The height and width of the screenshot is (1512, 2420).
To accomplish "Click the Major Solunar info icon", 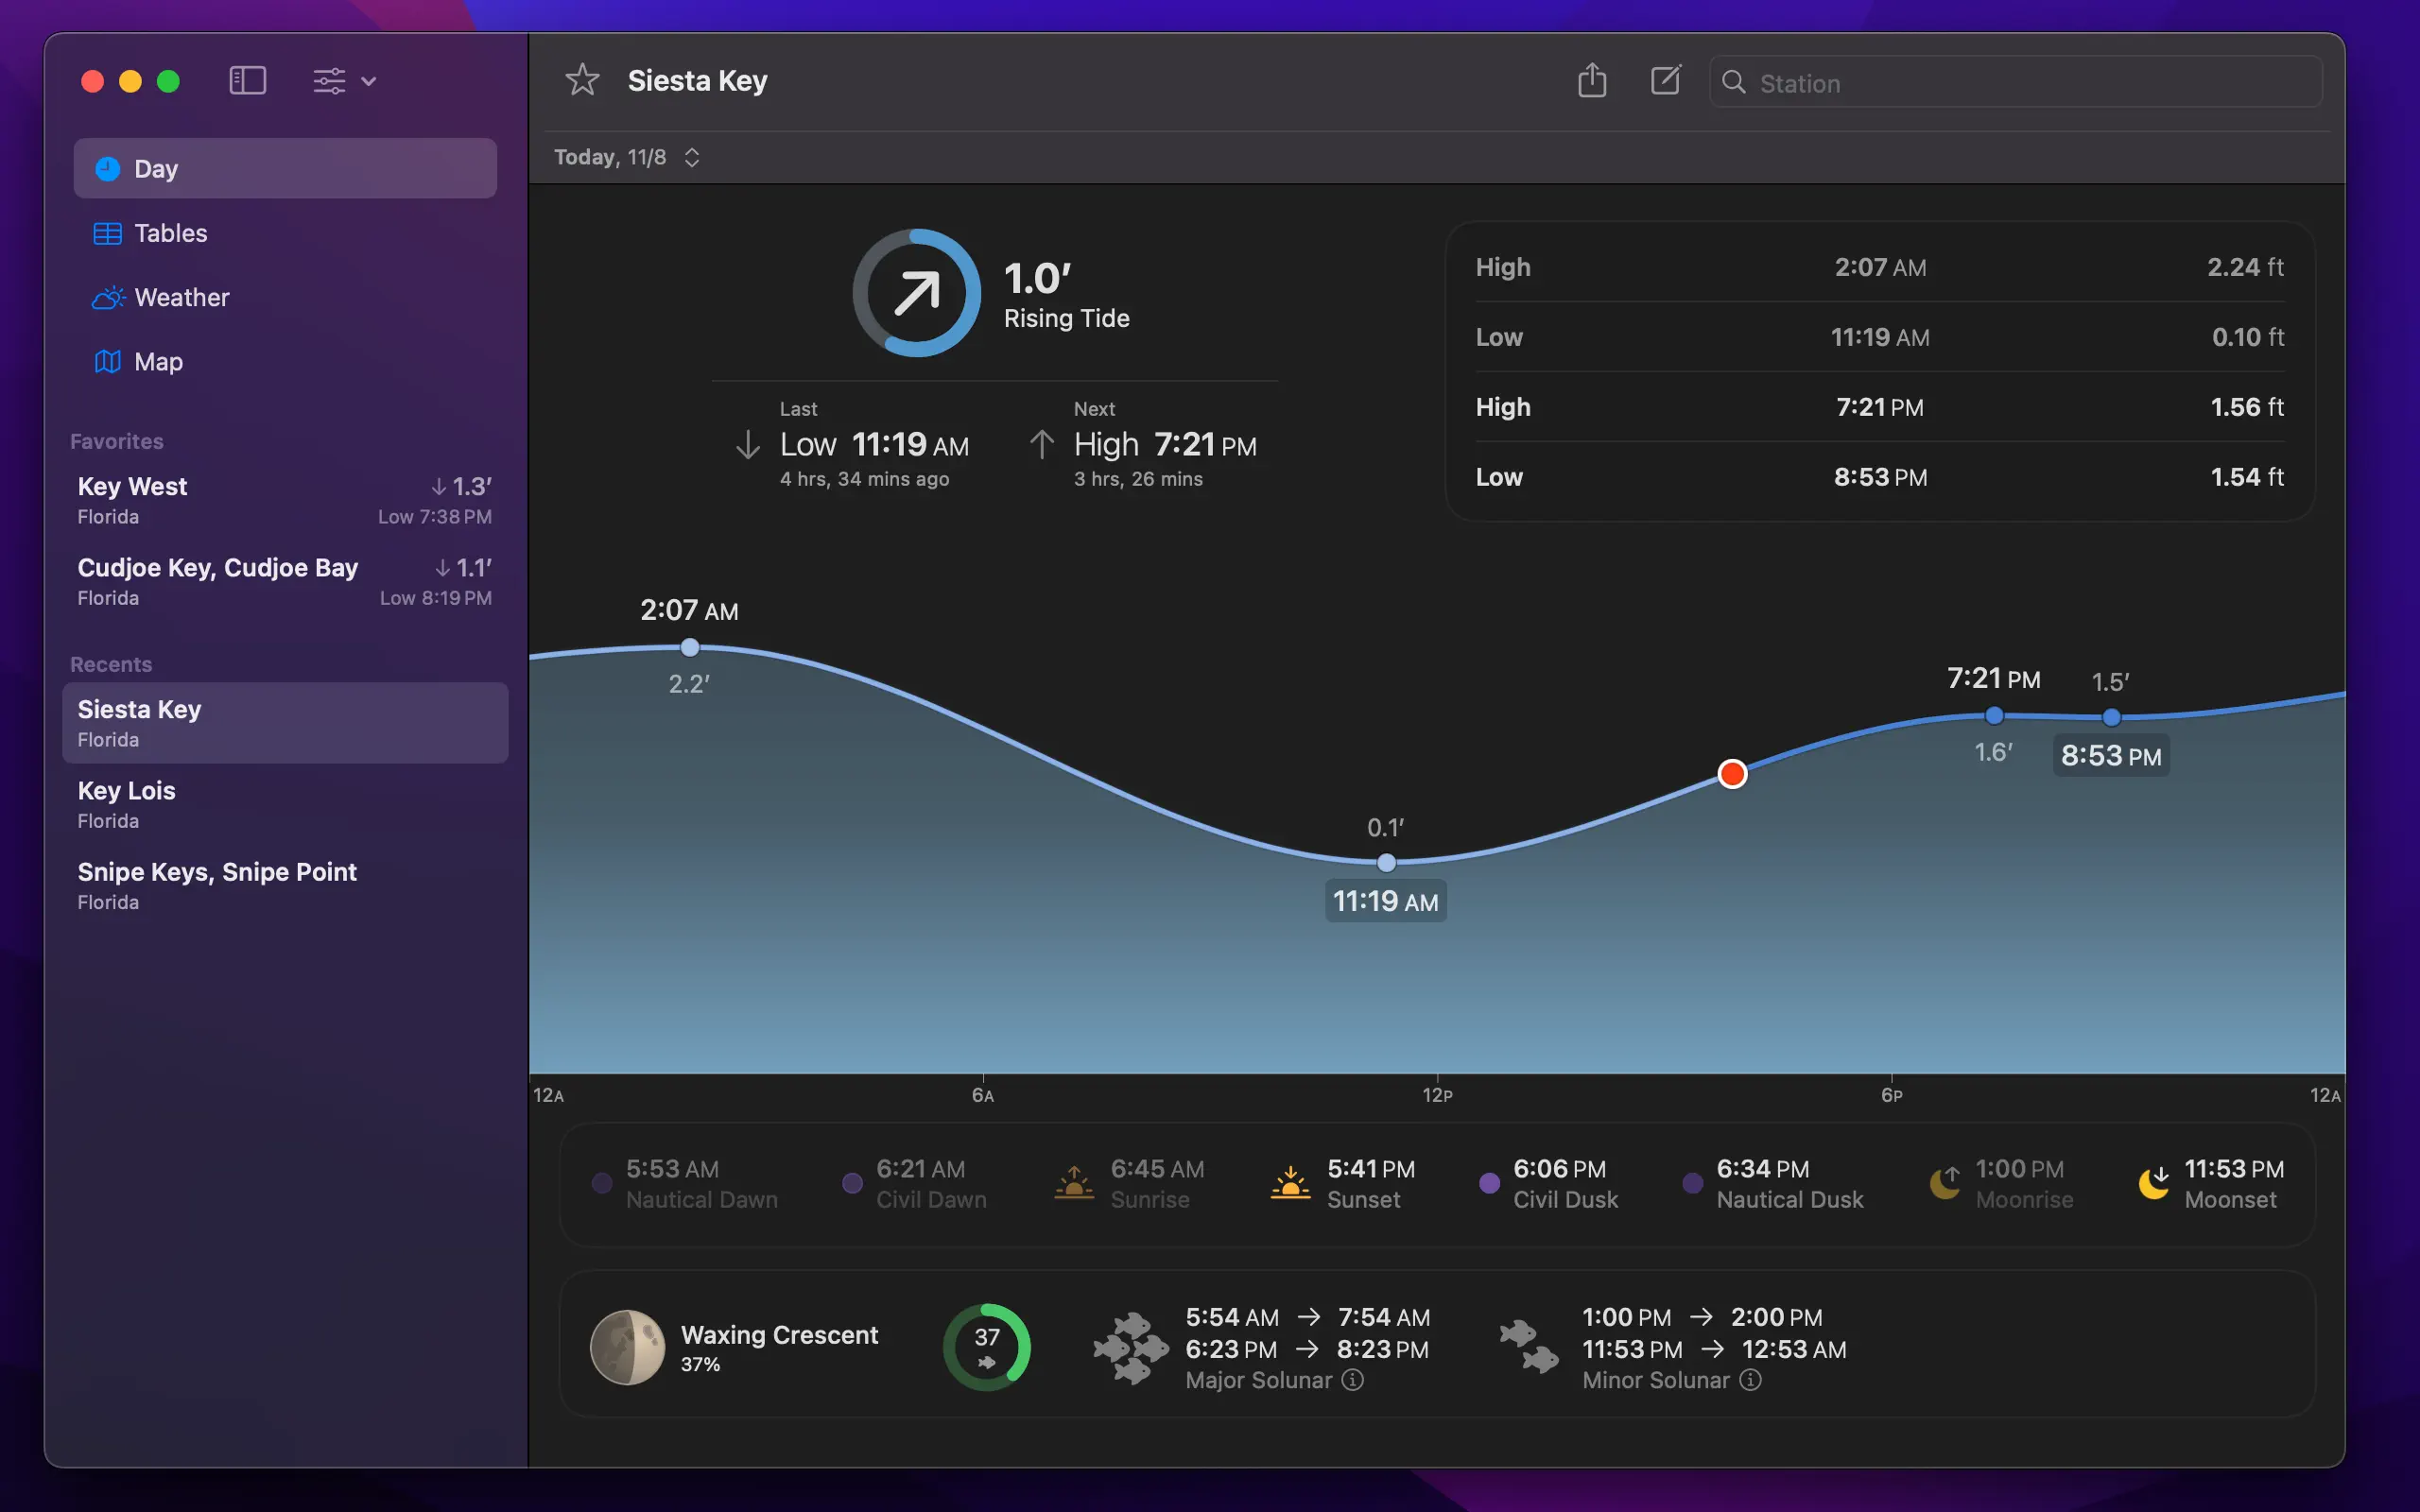I will pyautogui.click(x=1352, y=1380).
